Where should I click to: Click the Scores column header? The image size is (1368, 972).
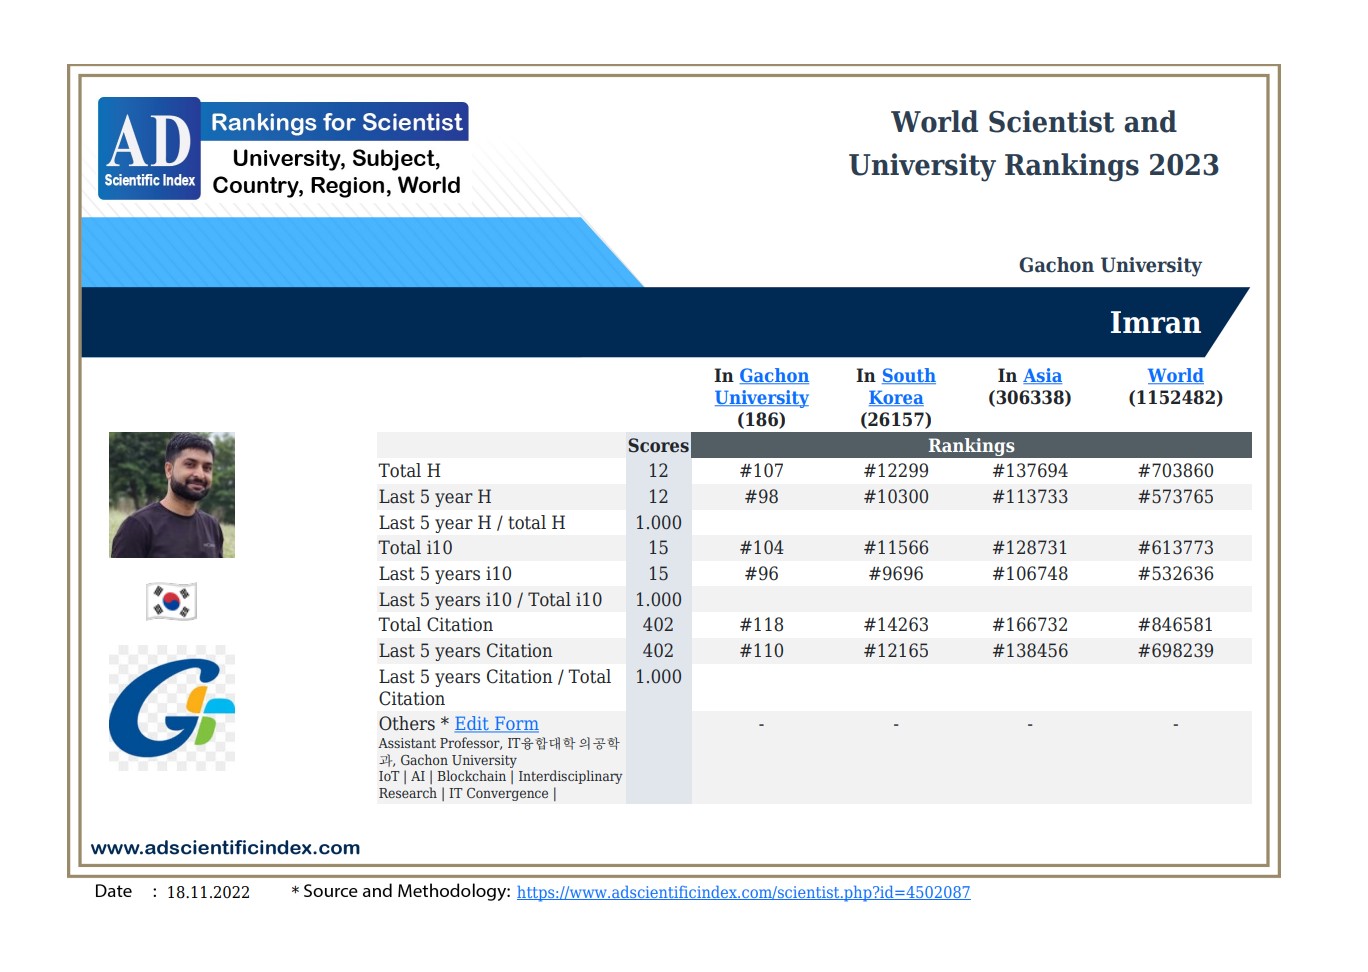click(x=658, y=446)
